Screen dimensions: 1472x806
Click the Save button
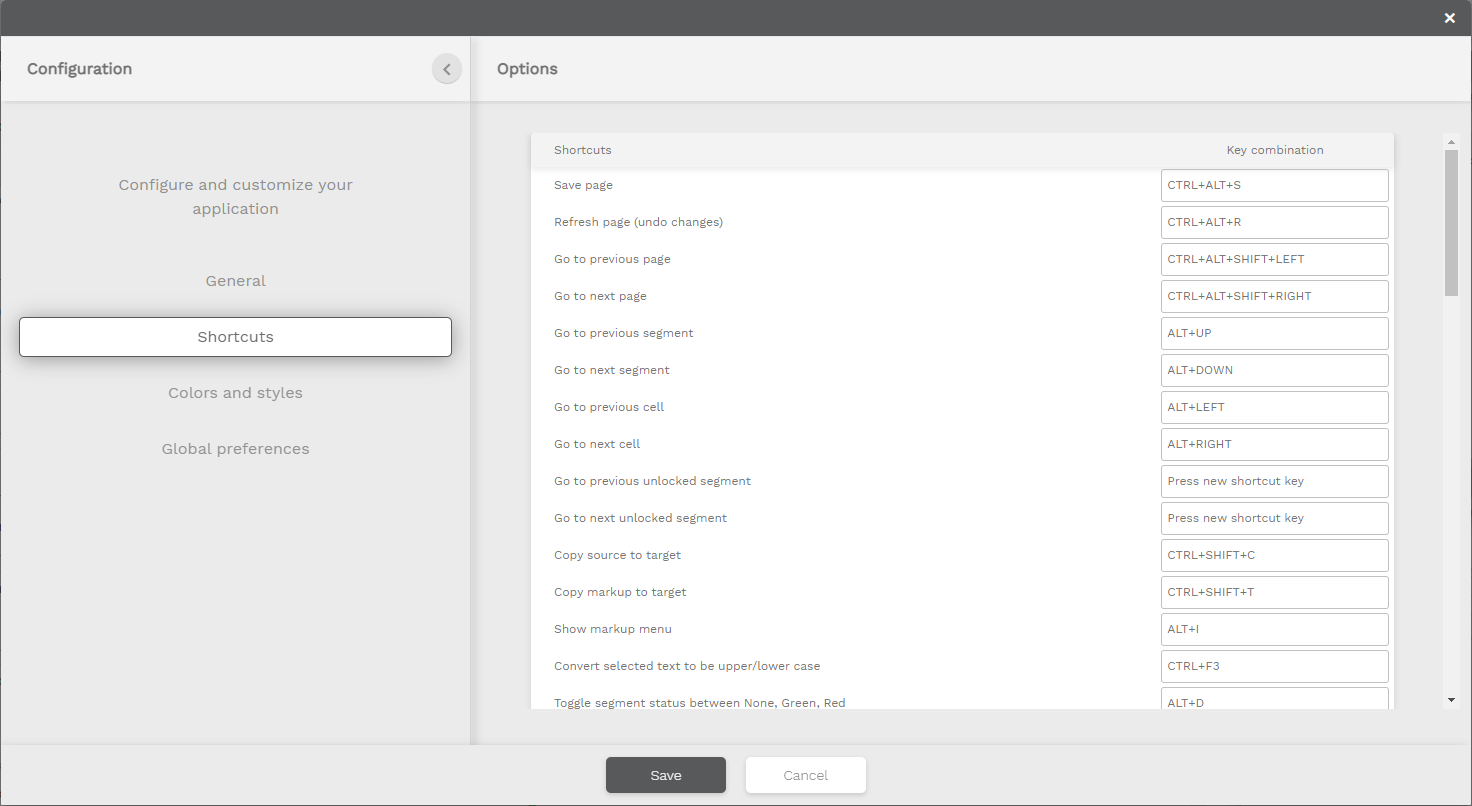click(665, 775)
